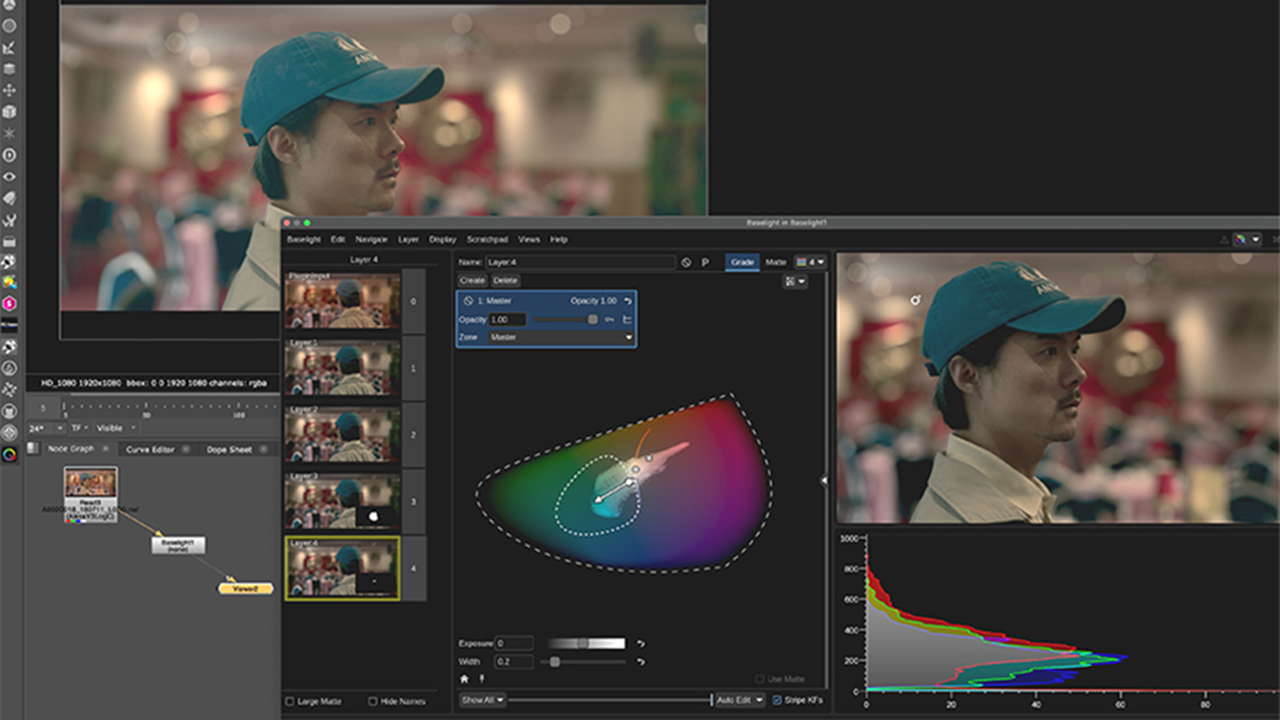Disable the Stripe KFs checkbox

tap(776, 701)
